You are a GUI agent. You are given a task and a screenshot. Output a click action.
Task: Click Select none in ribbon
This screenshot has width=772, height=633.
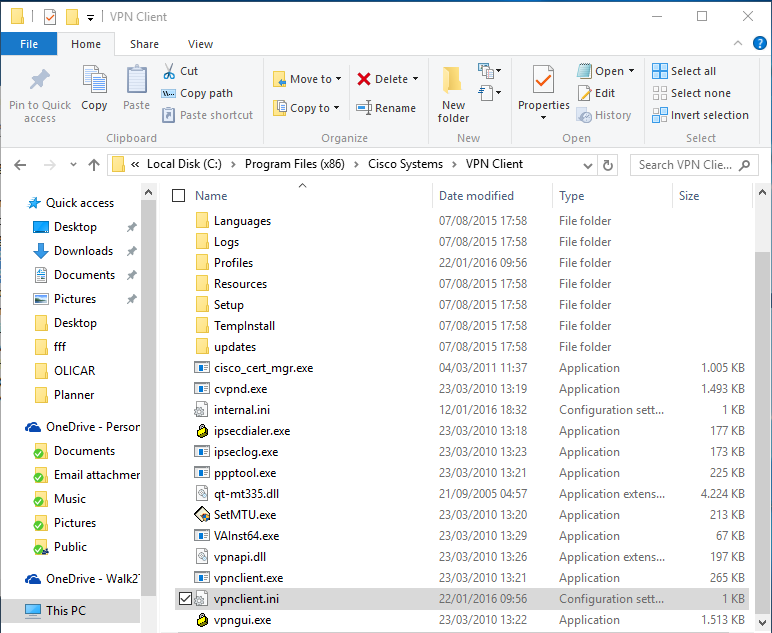click(691, 93)
